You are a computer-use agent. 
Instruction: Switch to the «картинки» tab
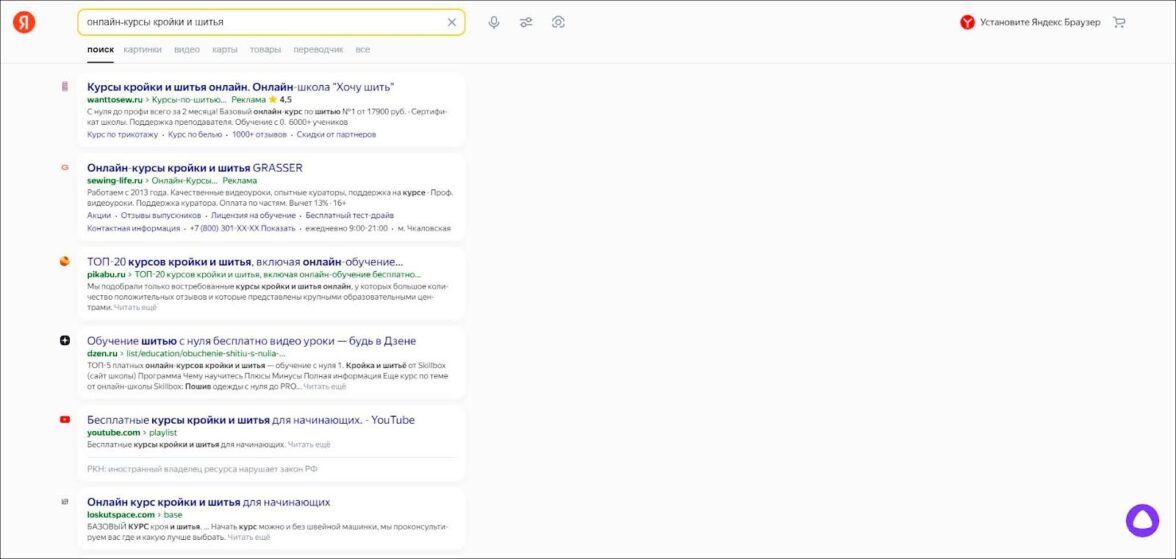(142, 50)
